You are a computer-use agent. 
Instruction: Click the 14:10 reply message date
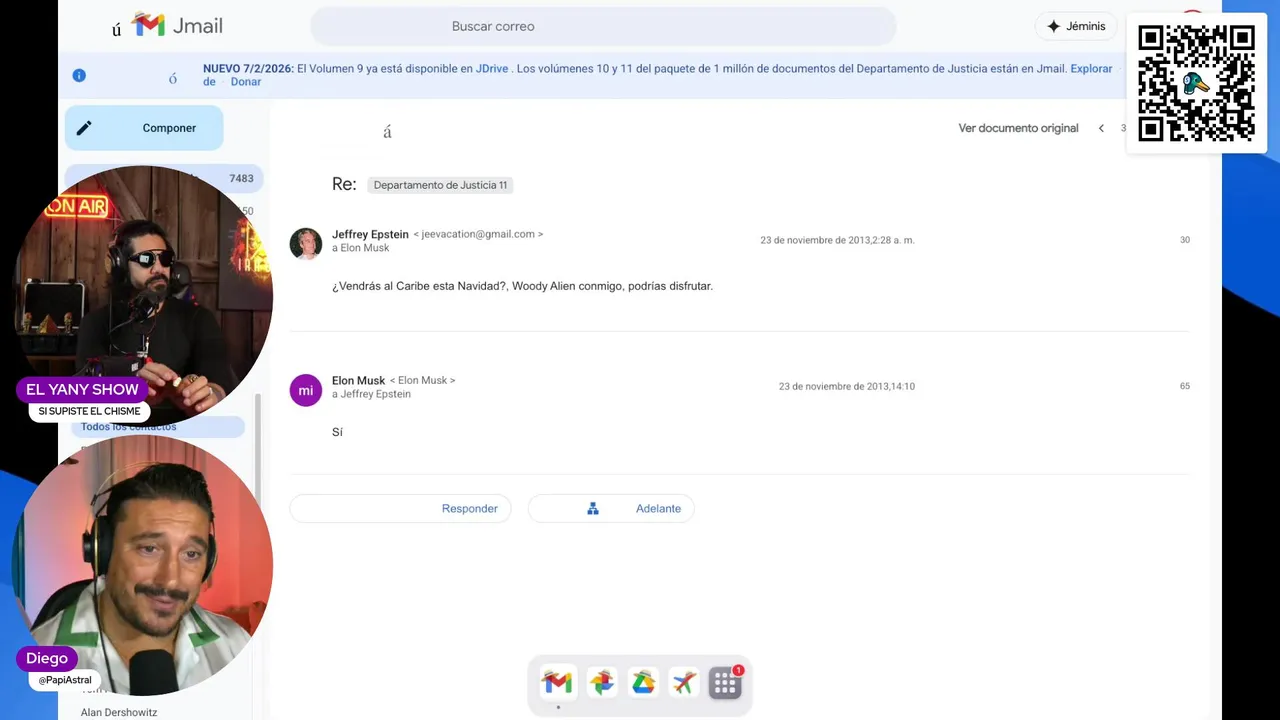tap(847, 386)
